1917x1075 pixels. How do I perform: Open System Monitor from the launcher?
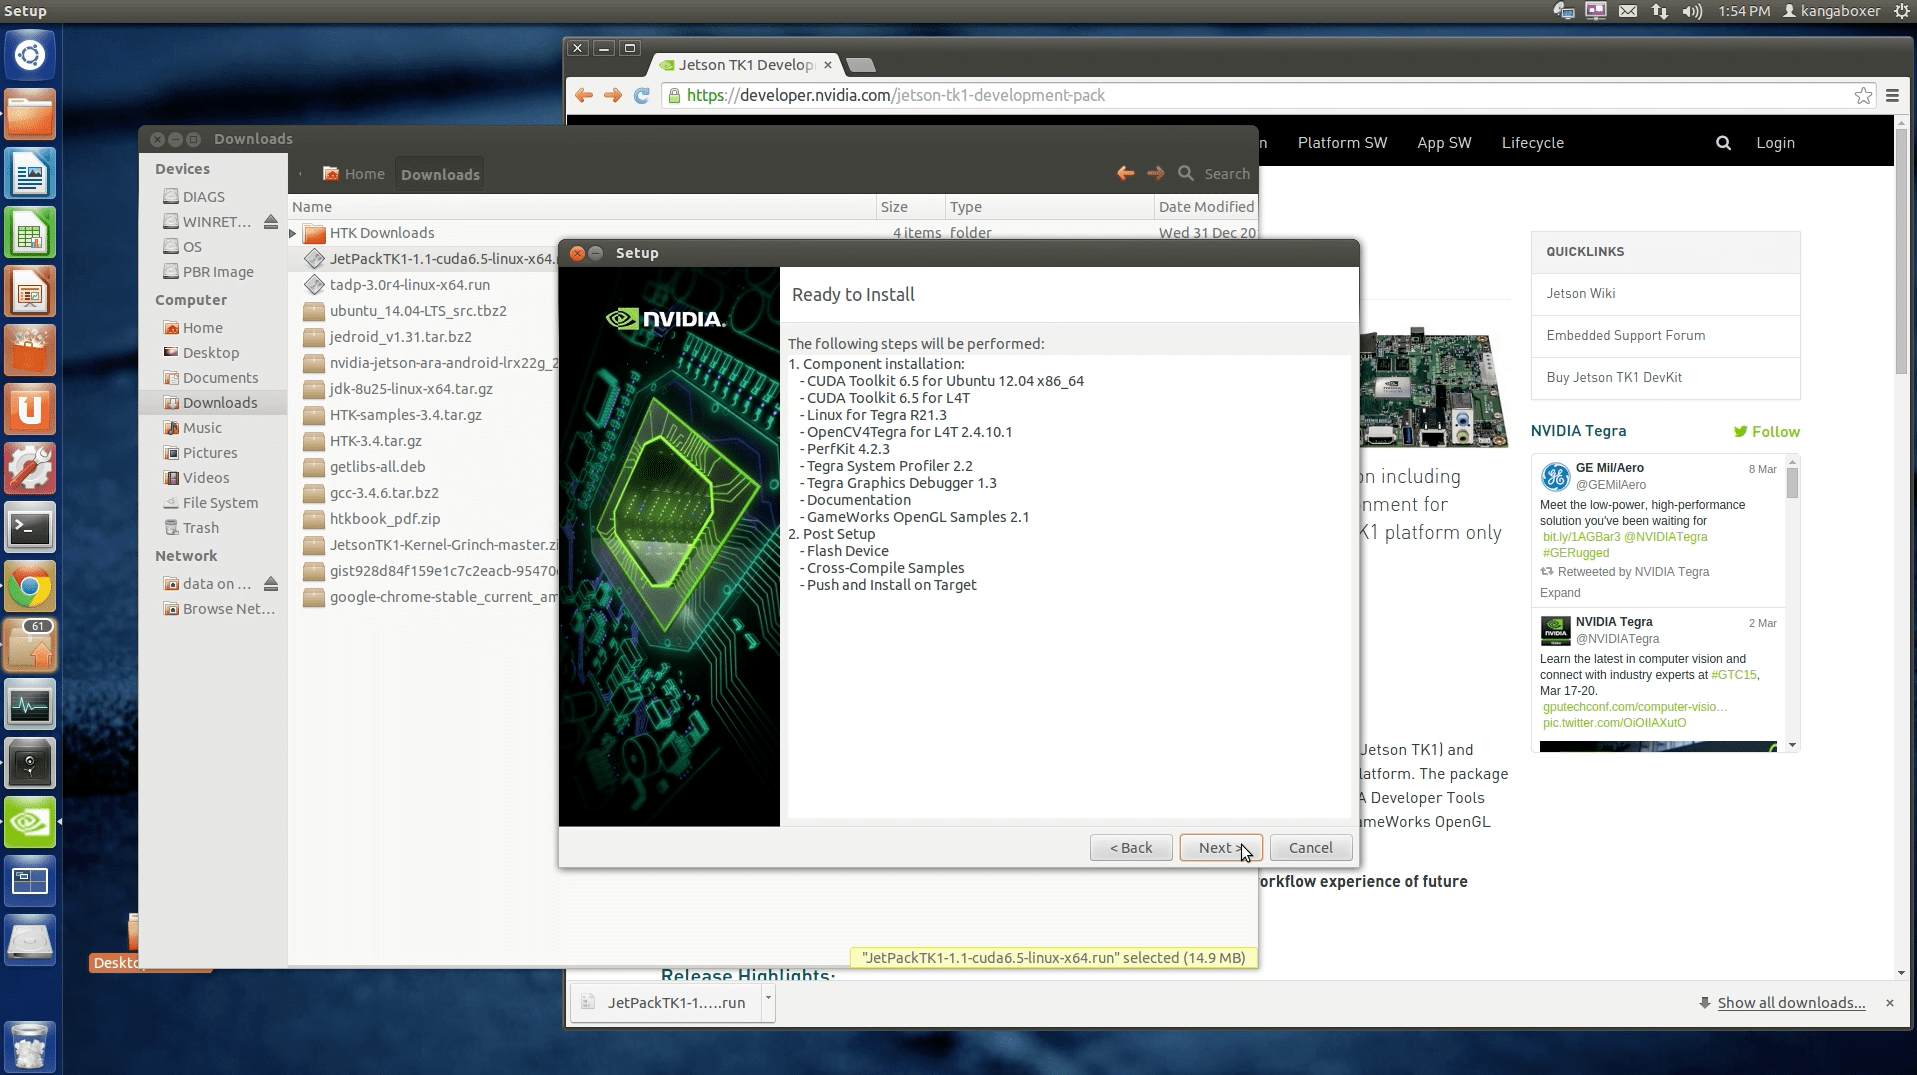coord(30,704)
